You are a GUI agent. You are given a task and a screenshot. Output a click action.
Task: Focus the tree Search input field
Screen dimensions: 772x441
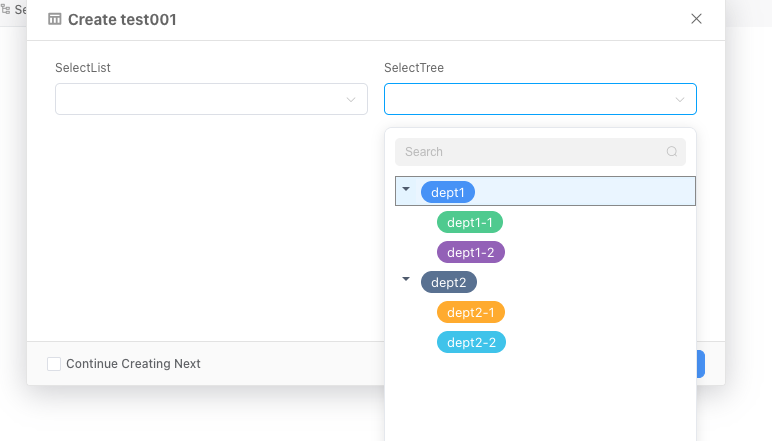[x=530, y=152]
